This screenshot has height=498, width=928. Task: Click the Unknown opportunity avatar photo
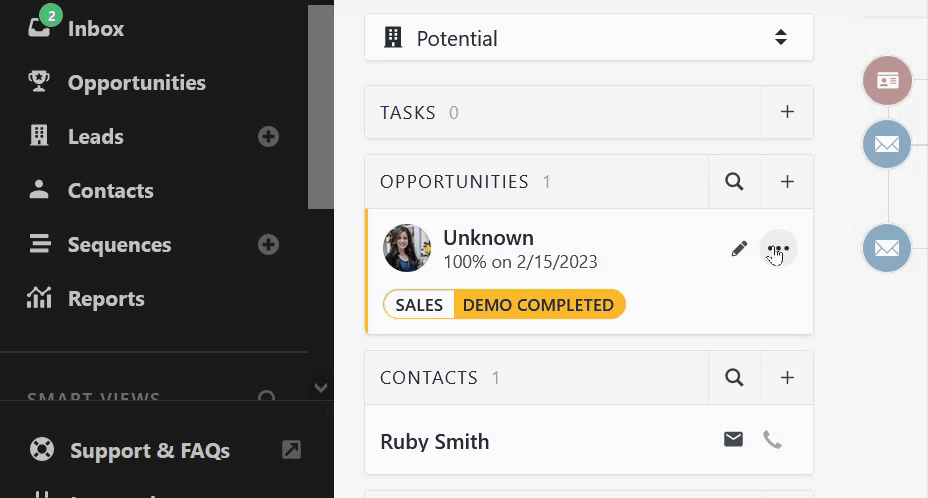[407, 248]
